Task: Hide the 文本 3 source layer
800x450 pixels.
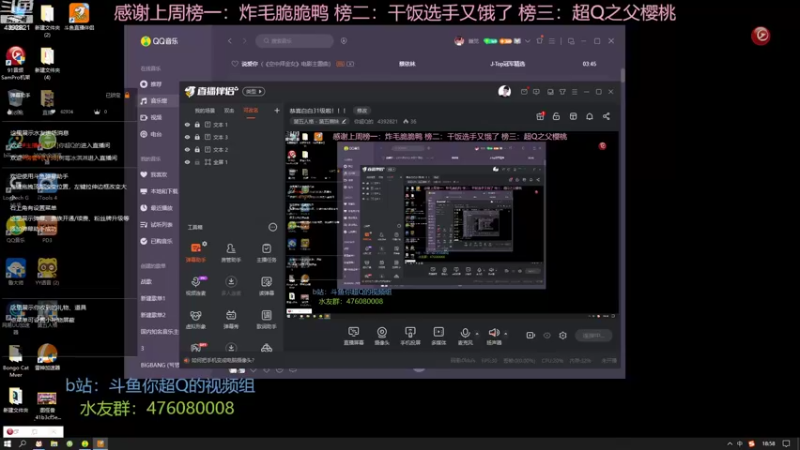Action: pos(187,137)
